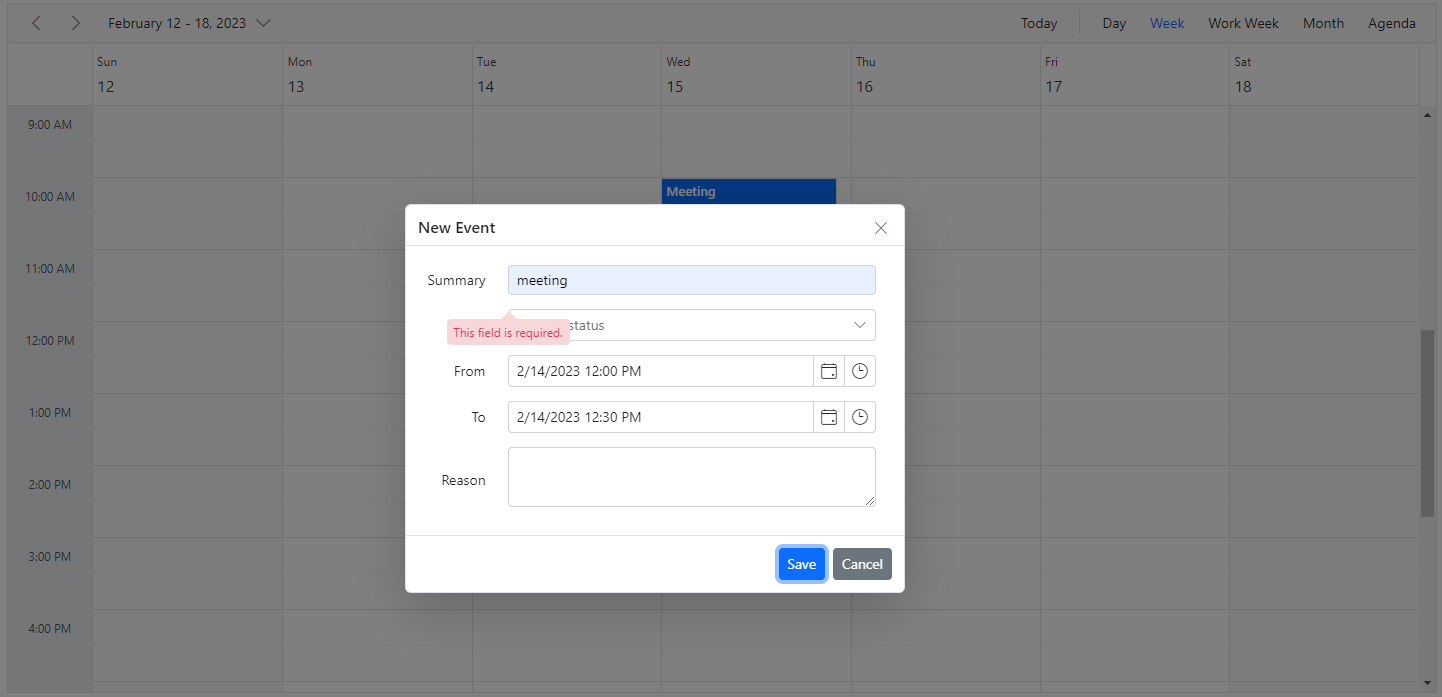Switch to Month view
Image resolution: width=1442 pixels, height=697 pixels.
coord(1323,23)
